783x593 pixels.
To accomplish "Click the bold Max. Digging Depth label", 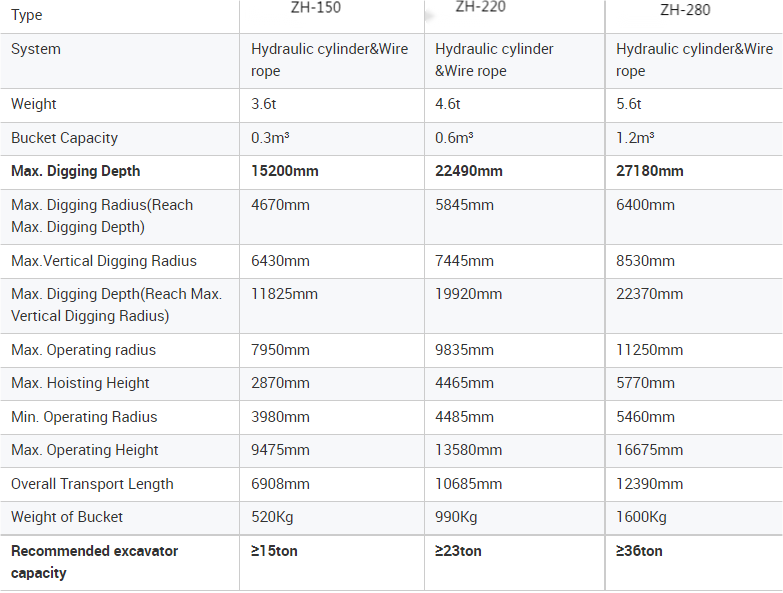I will point(75,171).
